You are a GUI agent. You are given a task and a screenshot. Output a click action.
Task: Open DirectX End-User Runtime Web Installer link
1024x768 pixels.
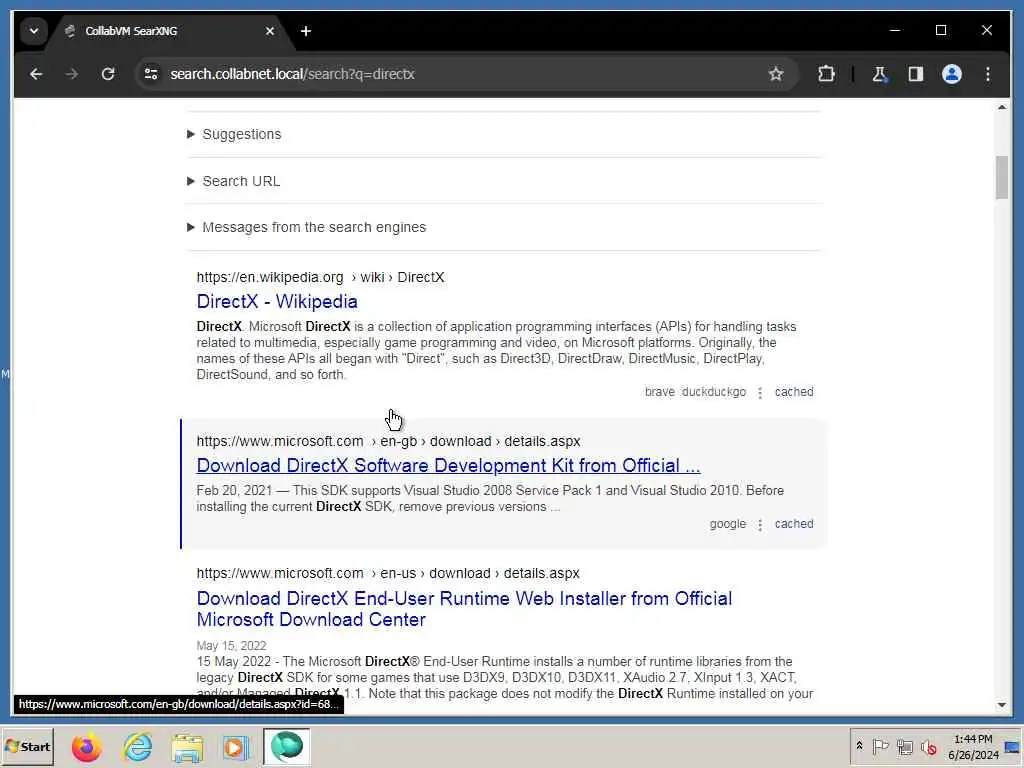(x=464, y=609)
